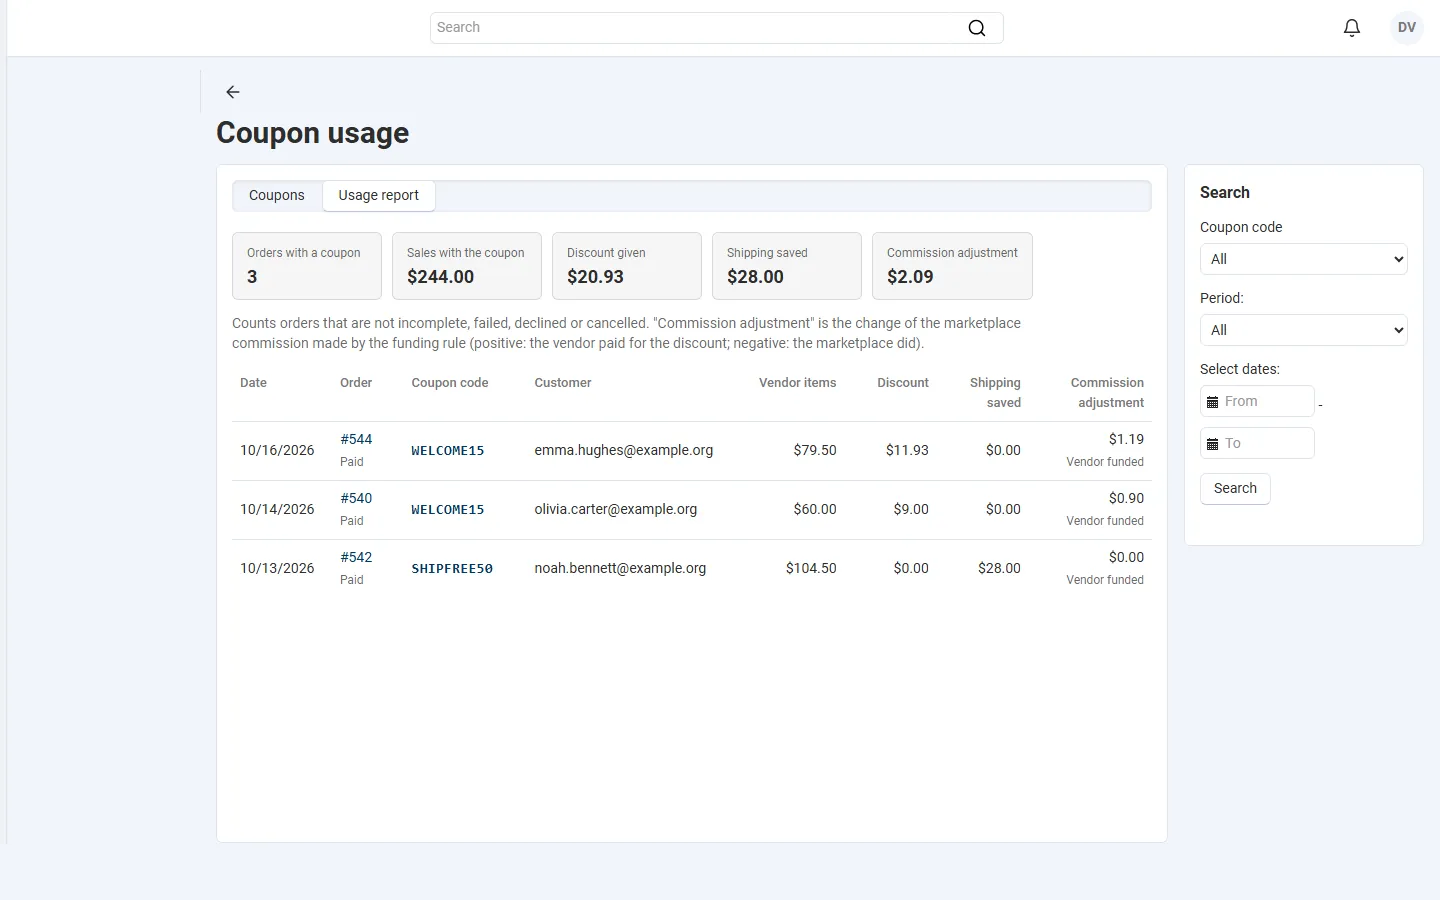Select the Usage report tab

point(379,196)
